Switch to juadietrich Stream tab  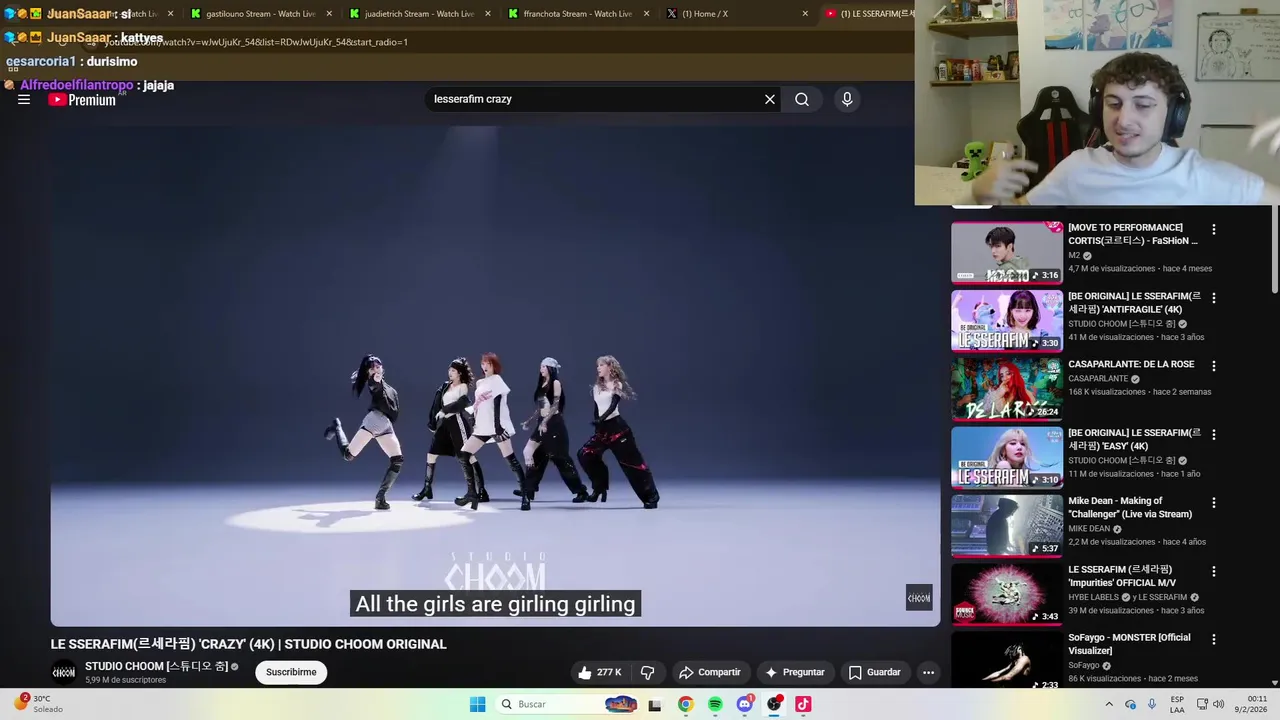pos(418,14)
